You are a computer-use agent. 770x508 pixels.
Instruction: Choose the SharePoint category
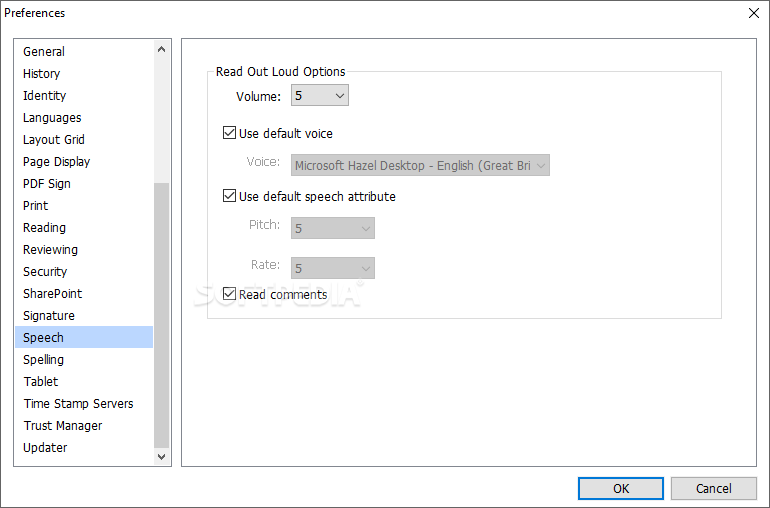coord(84,294)
